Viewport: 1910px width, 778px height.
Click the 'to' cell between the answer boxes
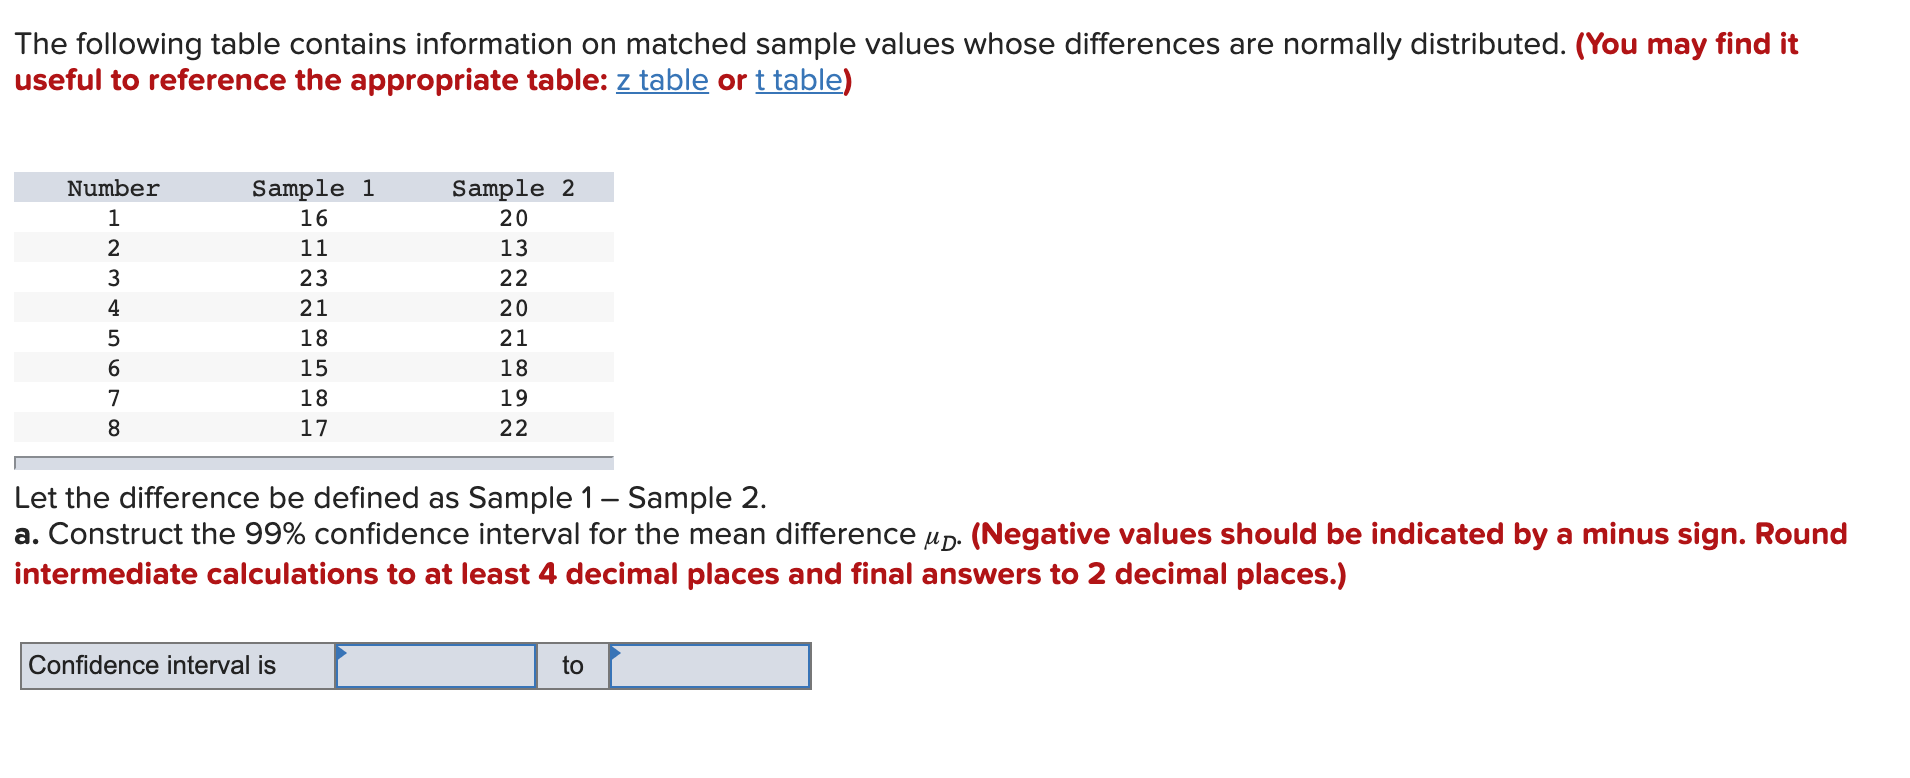click(573, 666)
